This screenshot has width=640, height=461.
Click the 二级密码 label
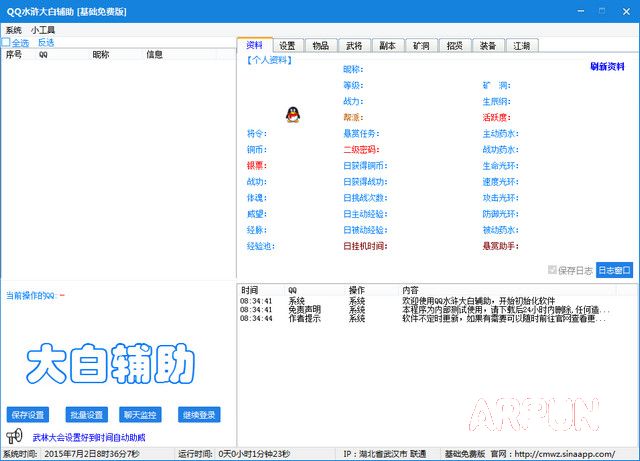coord(362,149)
